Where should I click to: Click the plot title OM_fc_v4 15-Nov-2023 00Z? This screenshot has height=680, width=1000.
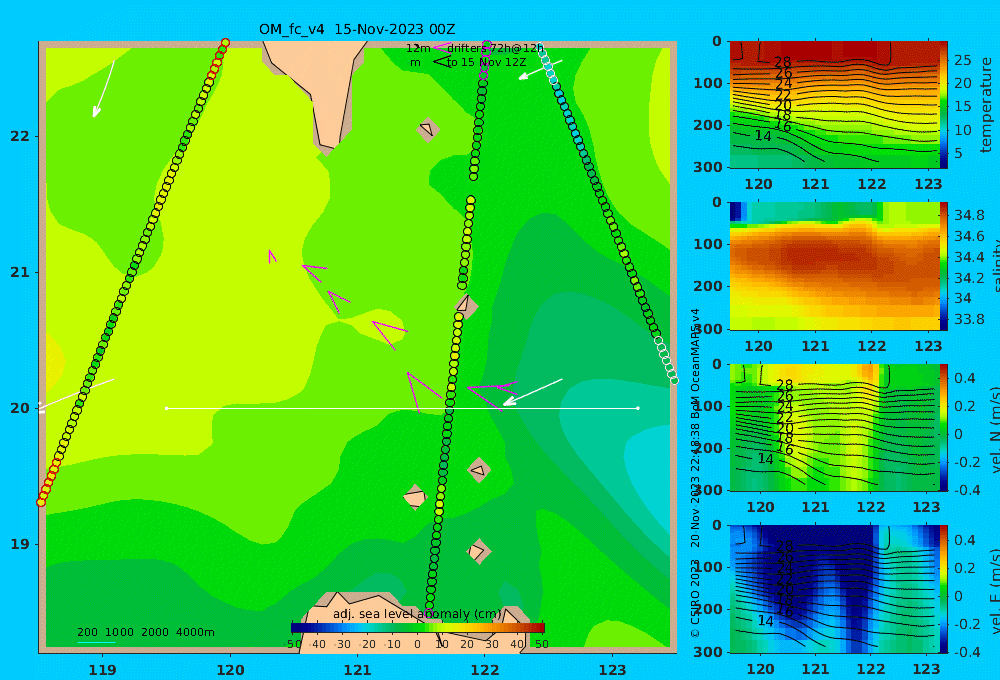pyautogui.click(x=357, y=29)
